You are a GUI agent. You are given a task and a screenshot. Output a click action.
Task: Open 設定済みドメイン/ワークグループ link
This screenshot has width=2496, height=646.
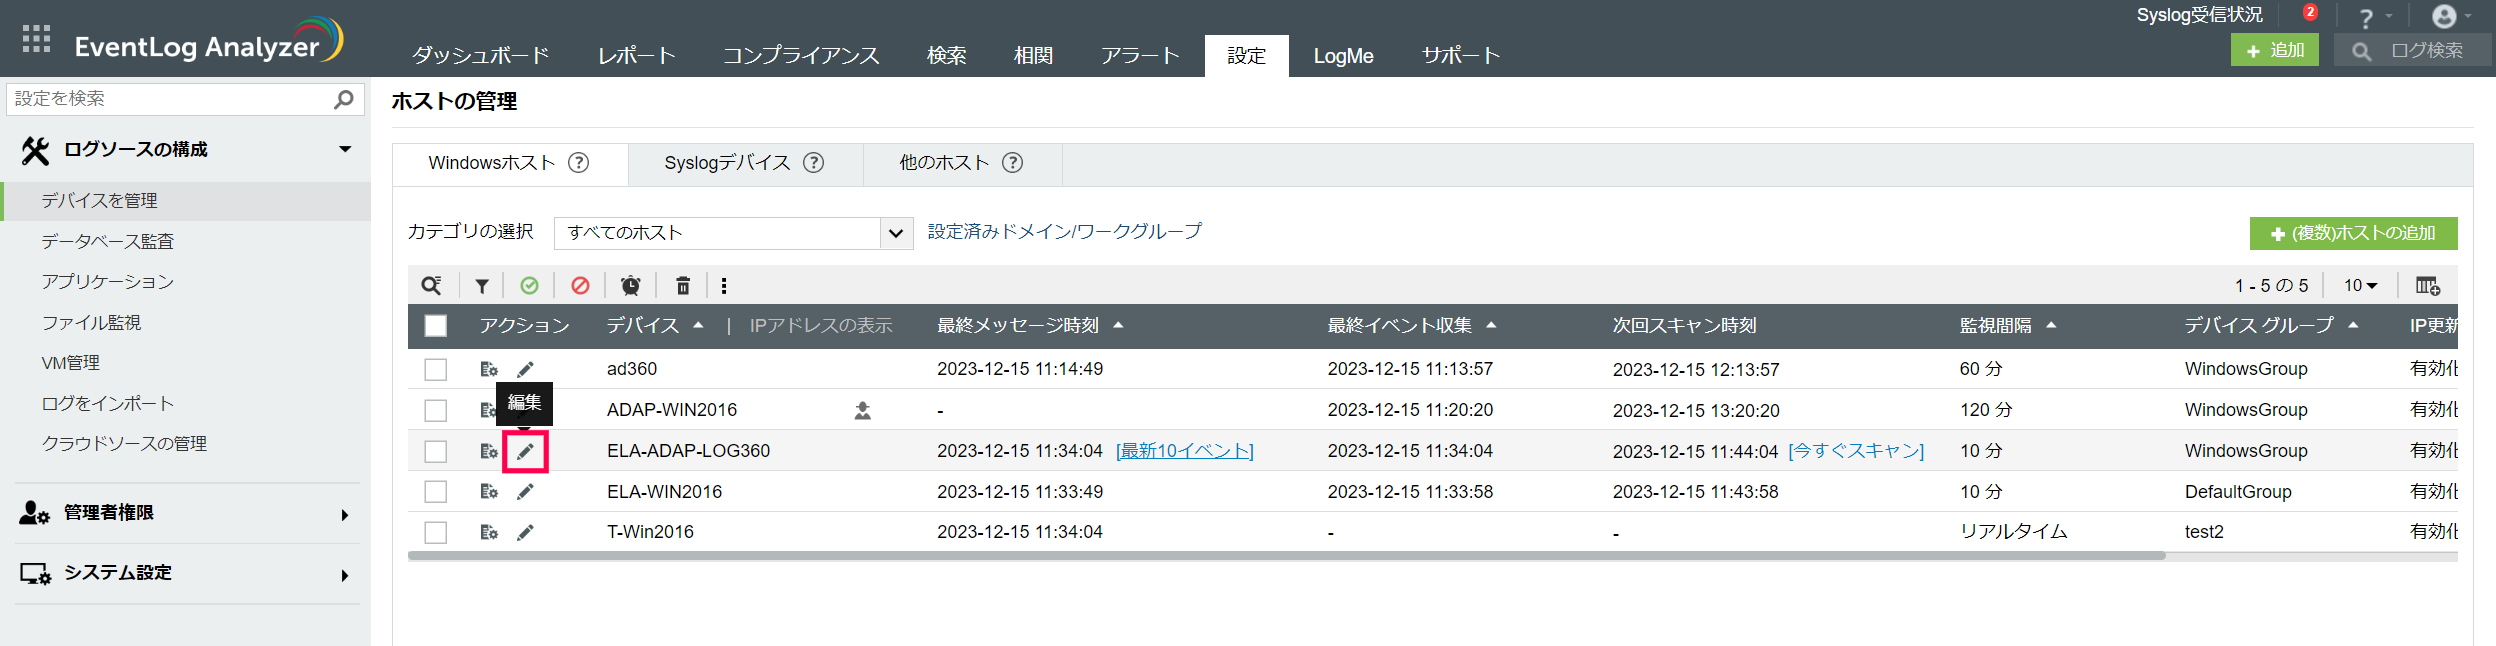pyautogui.click(x=1065, y=232)
